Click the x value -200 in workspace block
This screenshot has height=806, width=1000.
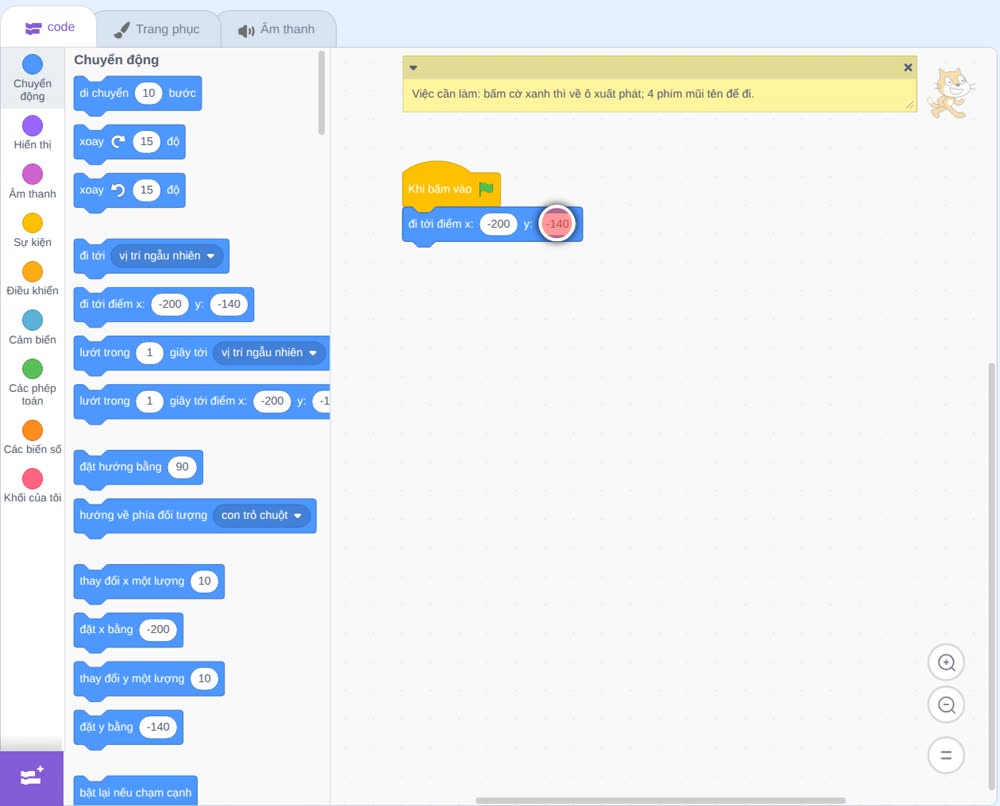(498, 224)
